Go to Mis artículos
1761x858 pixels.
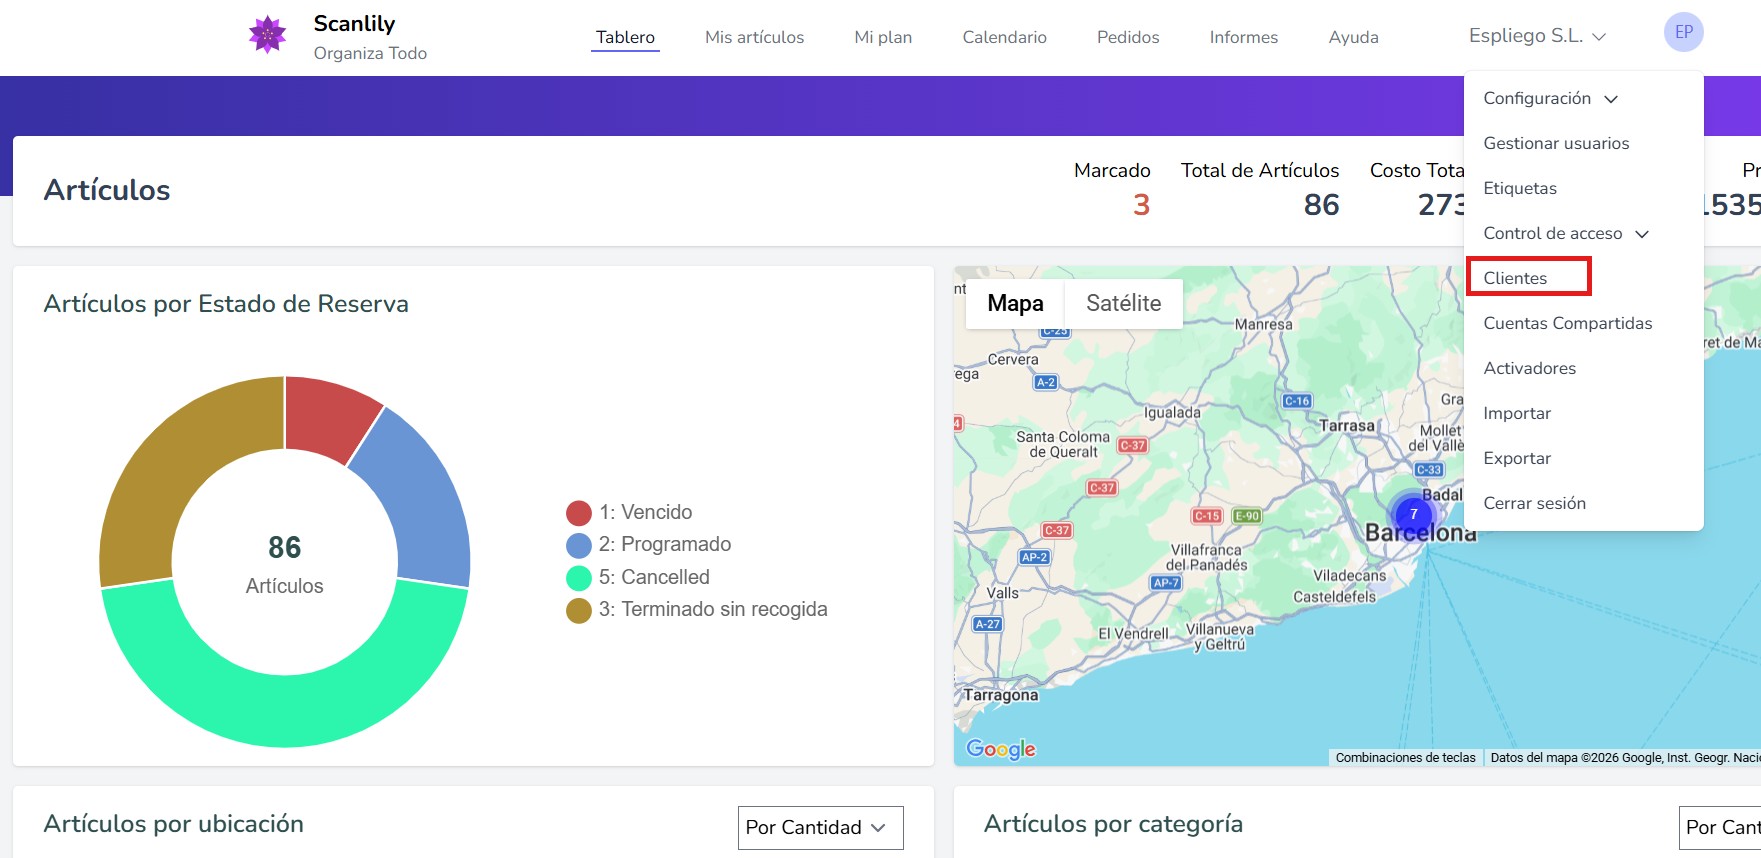pyautogui.click(x=754, y=37)
